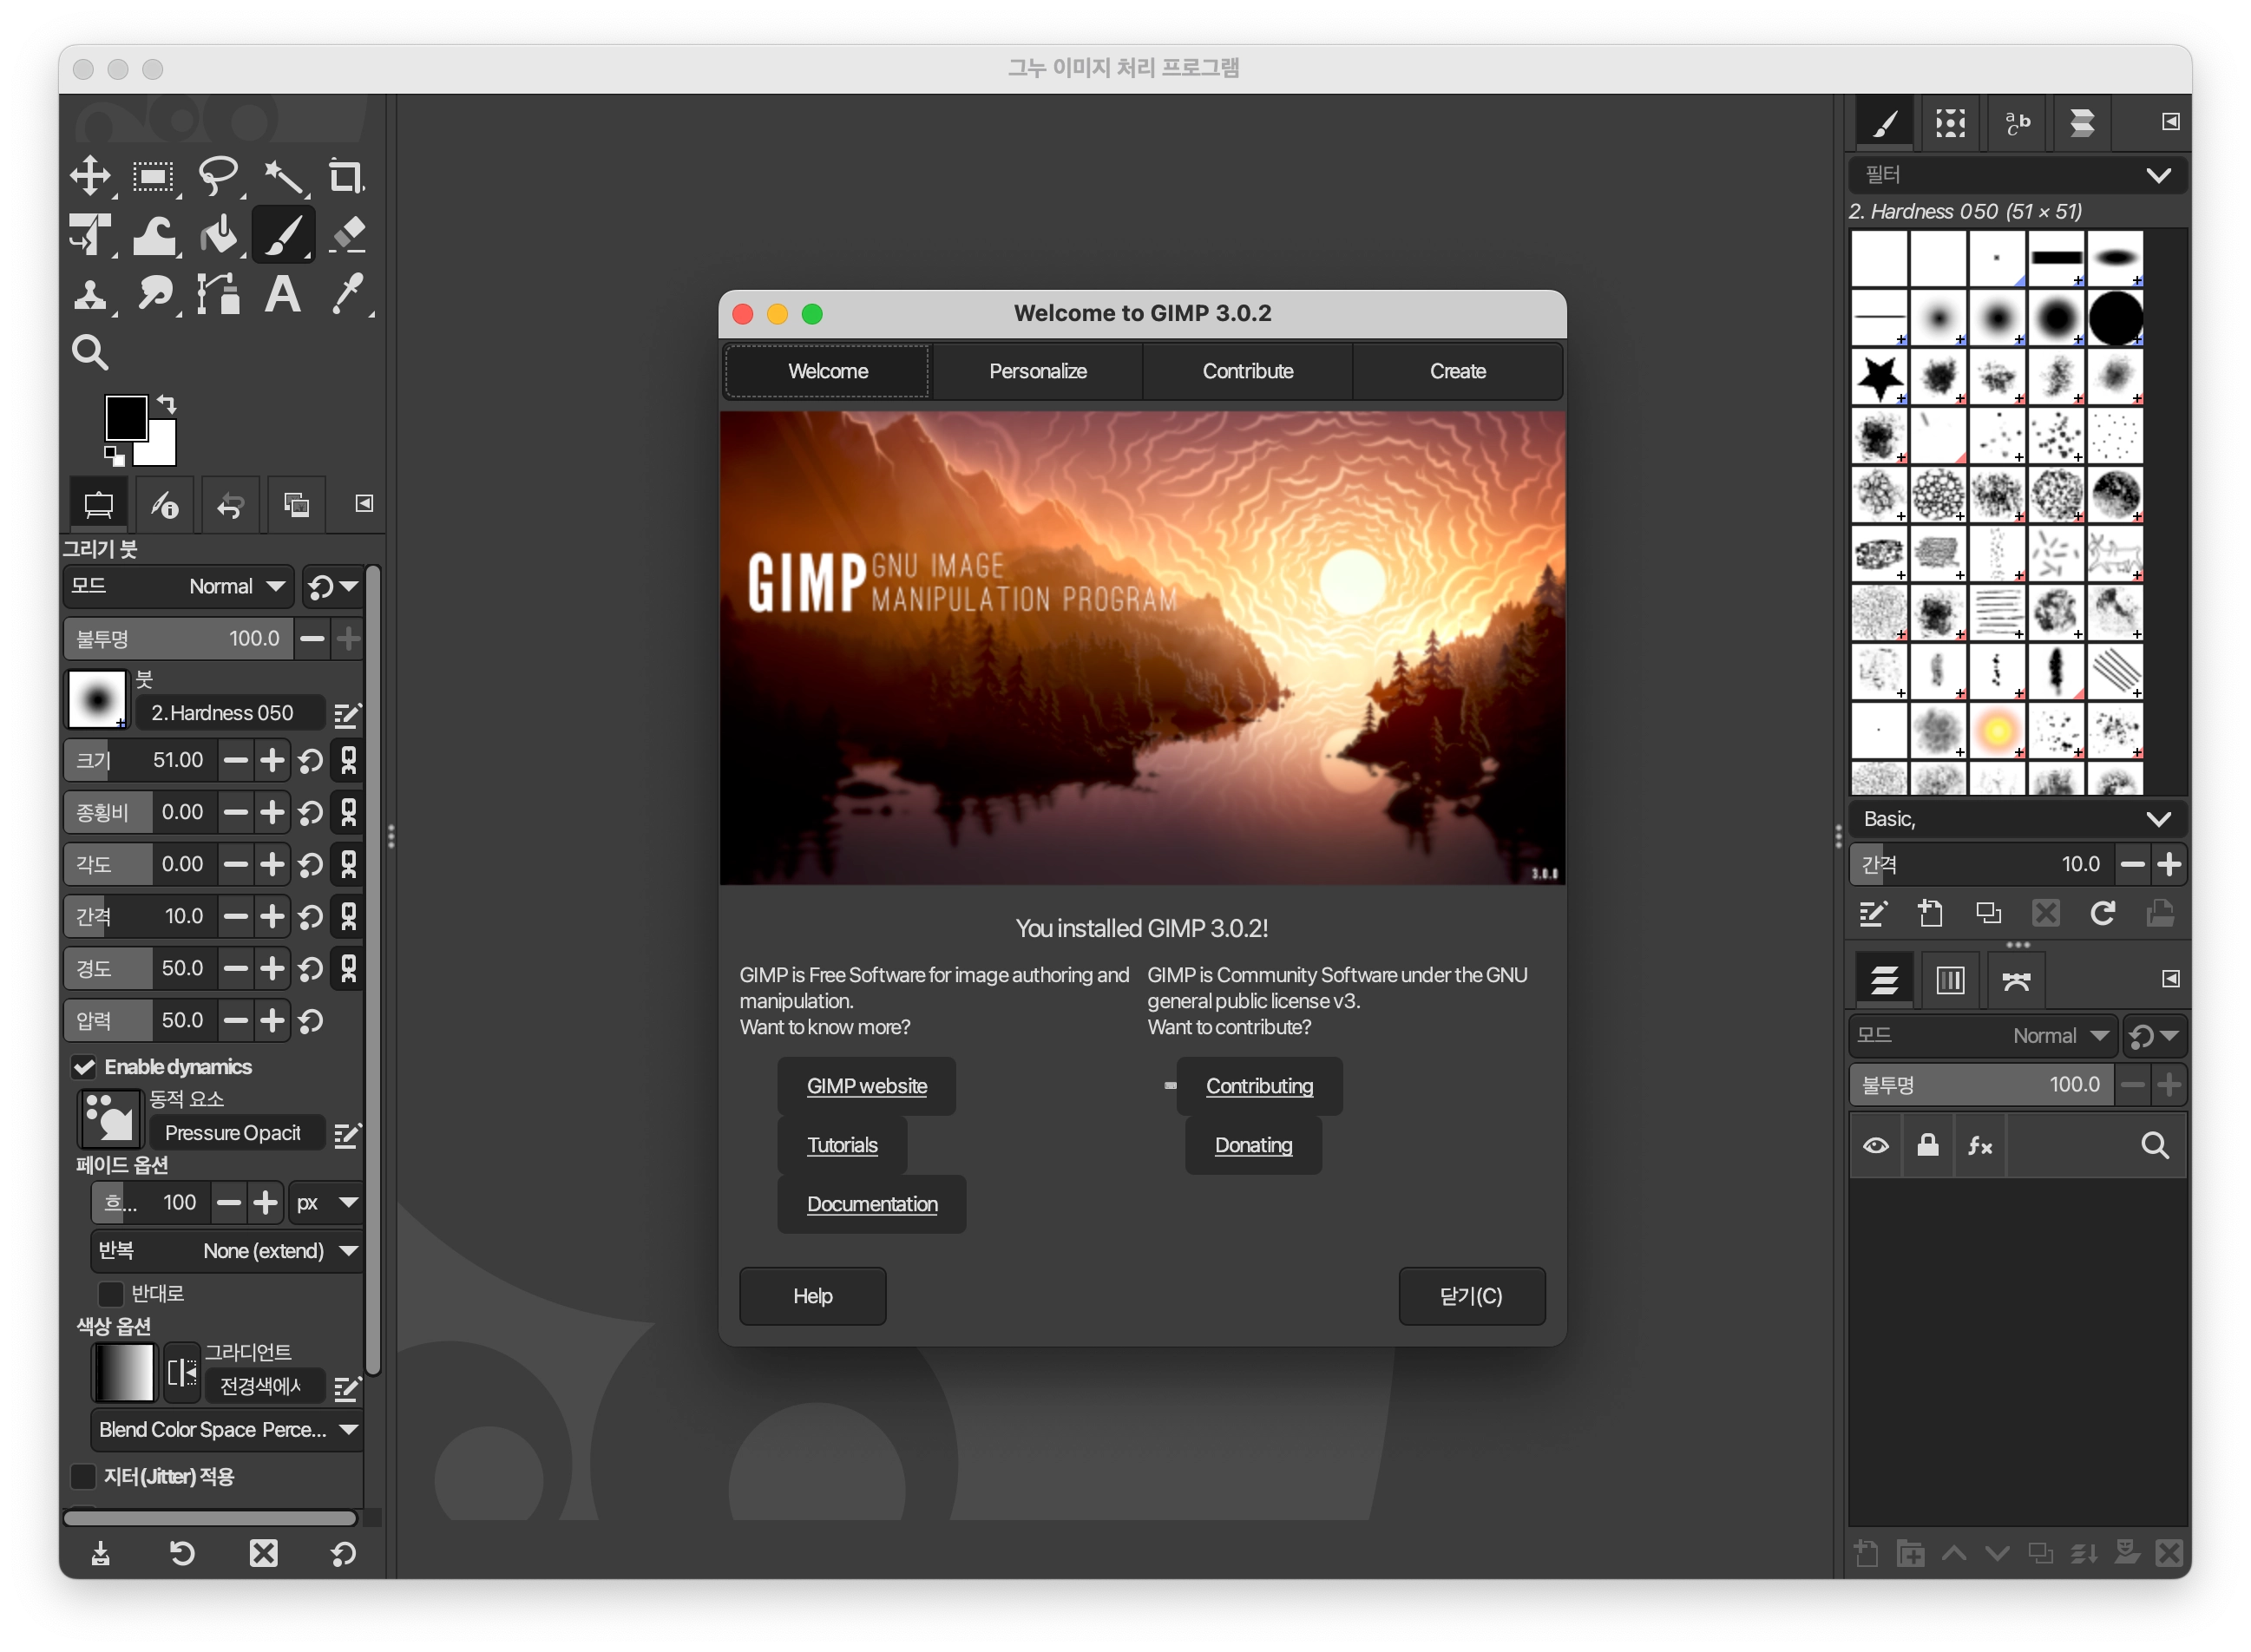The height and width of the screenshot is (1652, 2251).
Task: Click the gradient preview thumbnail
Action: [x=124, y=1374]
